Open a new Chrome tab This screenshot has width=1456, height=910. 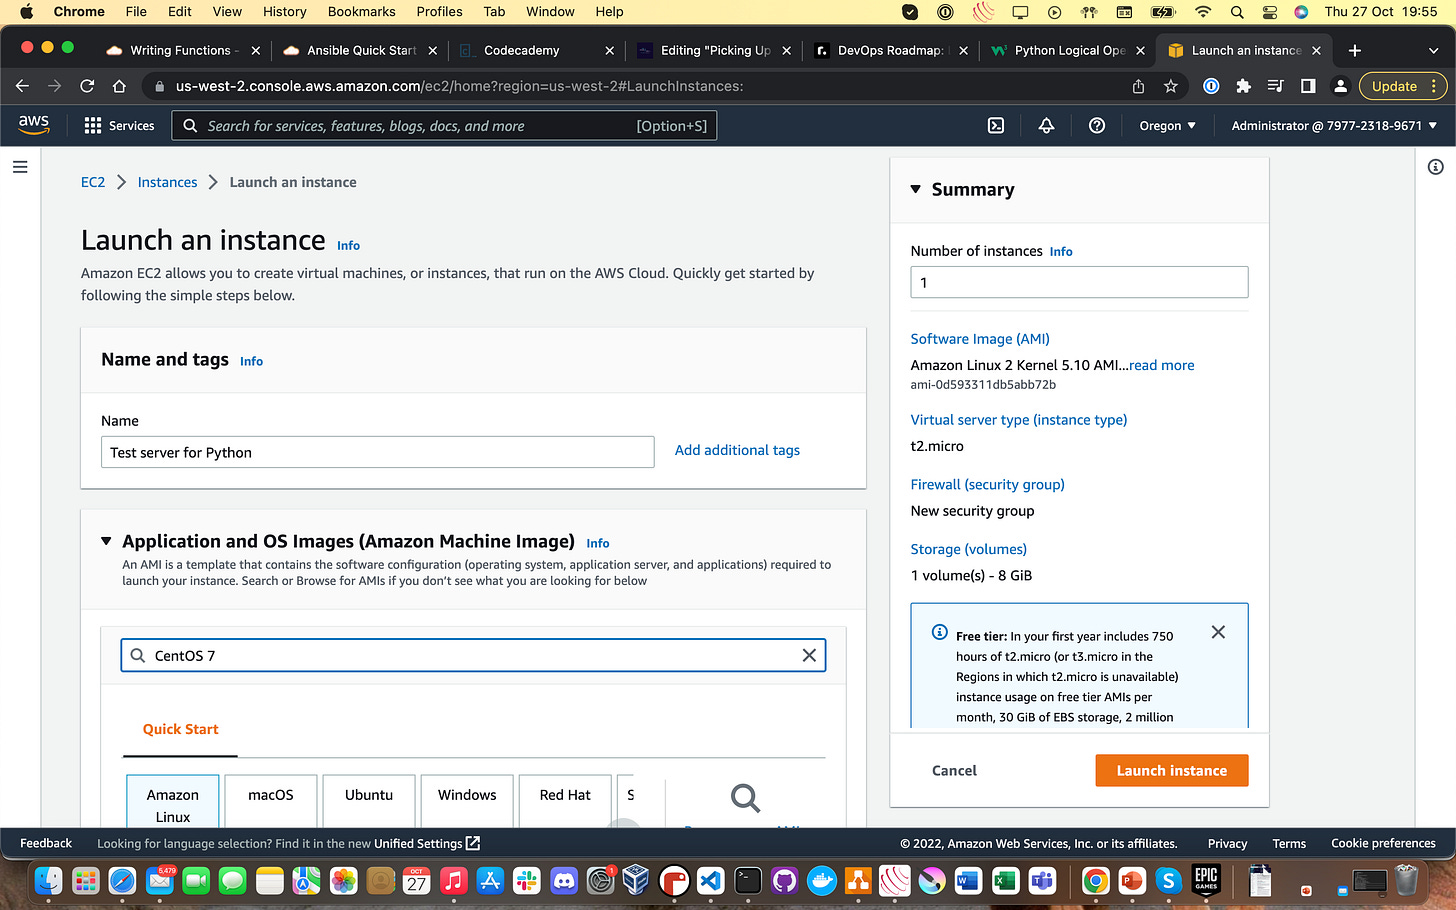click(1355, 50)
